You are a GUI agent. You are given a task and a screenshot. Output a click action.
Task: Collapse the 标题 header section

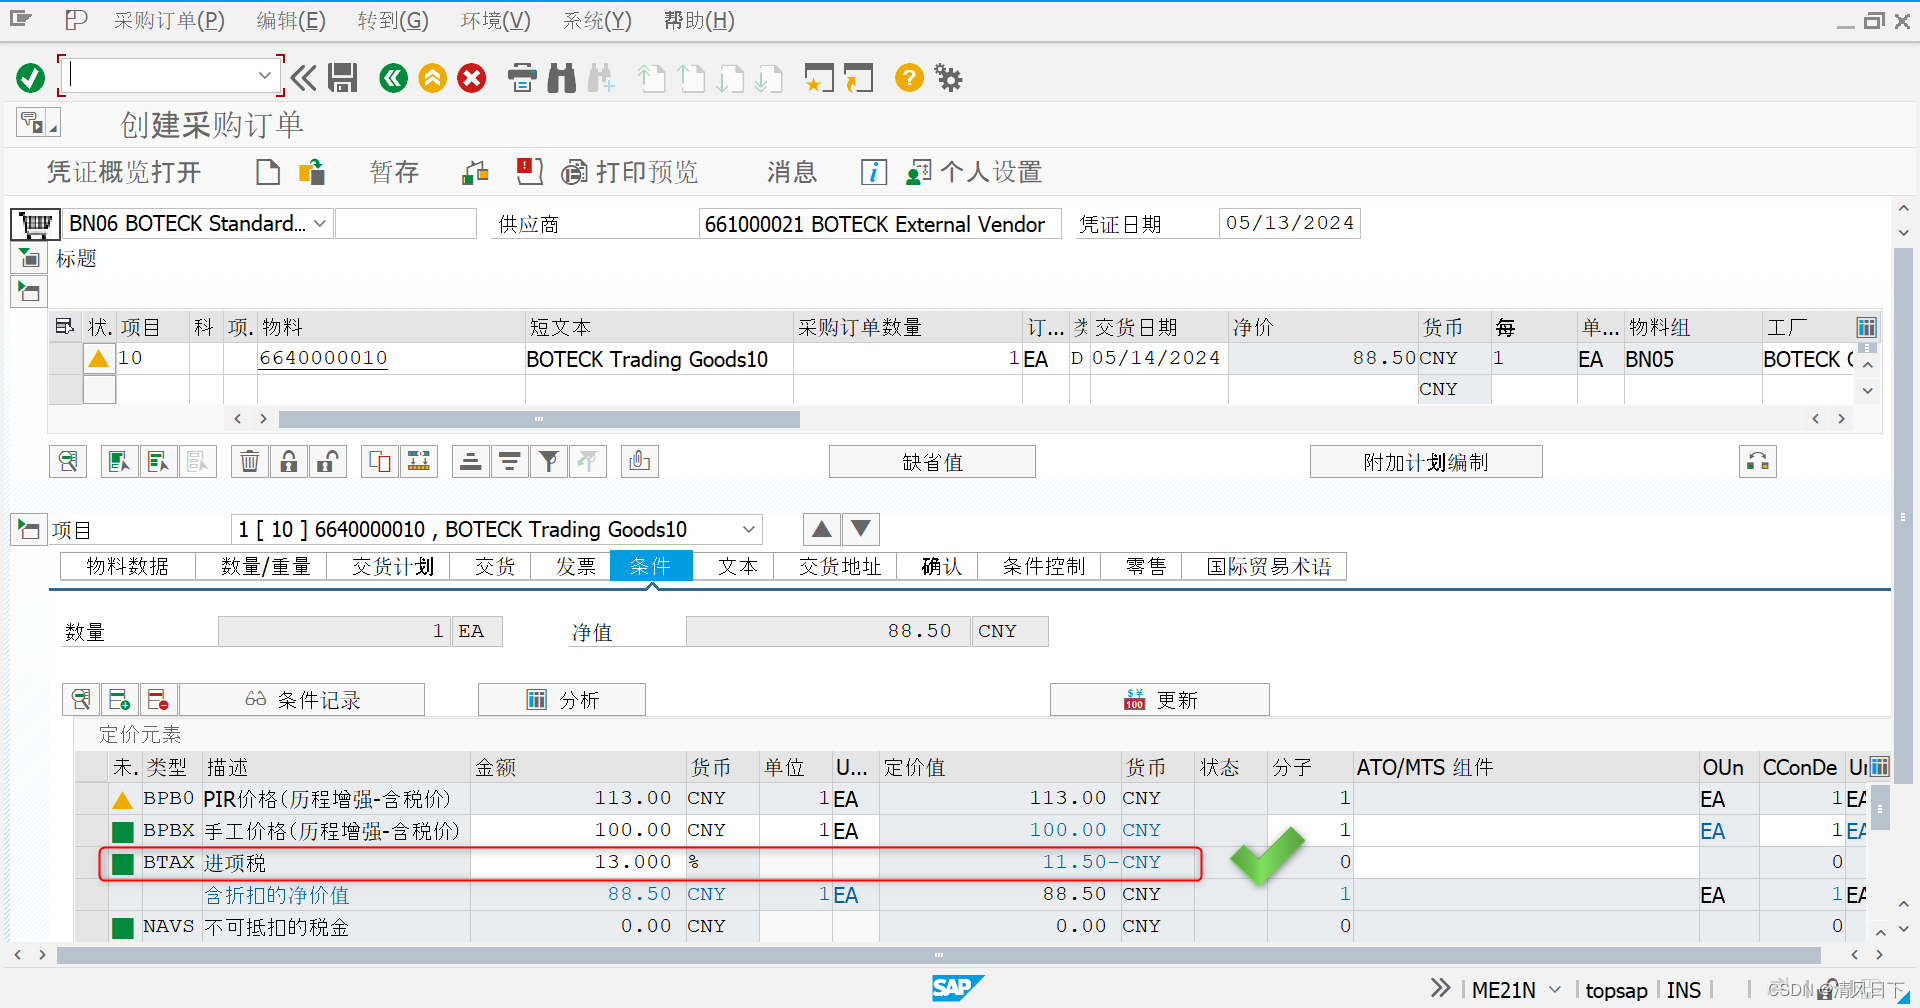(29, 259)
